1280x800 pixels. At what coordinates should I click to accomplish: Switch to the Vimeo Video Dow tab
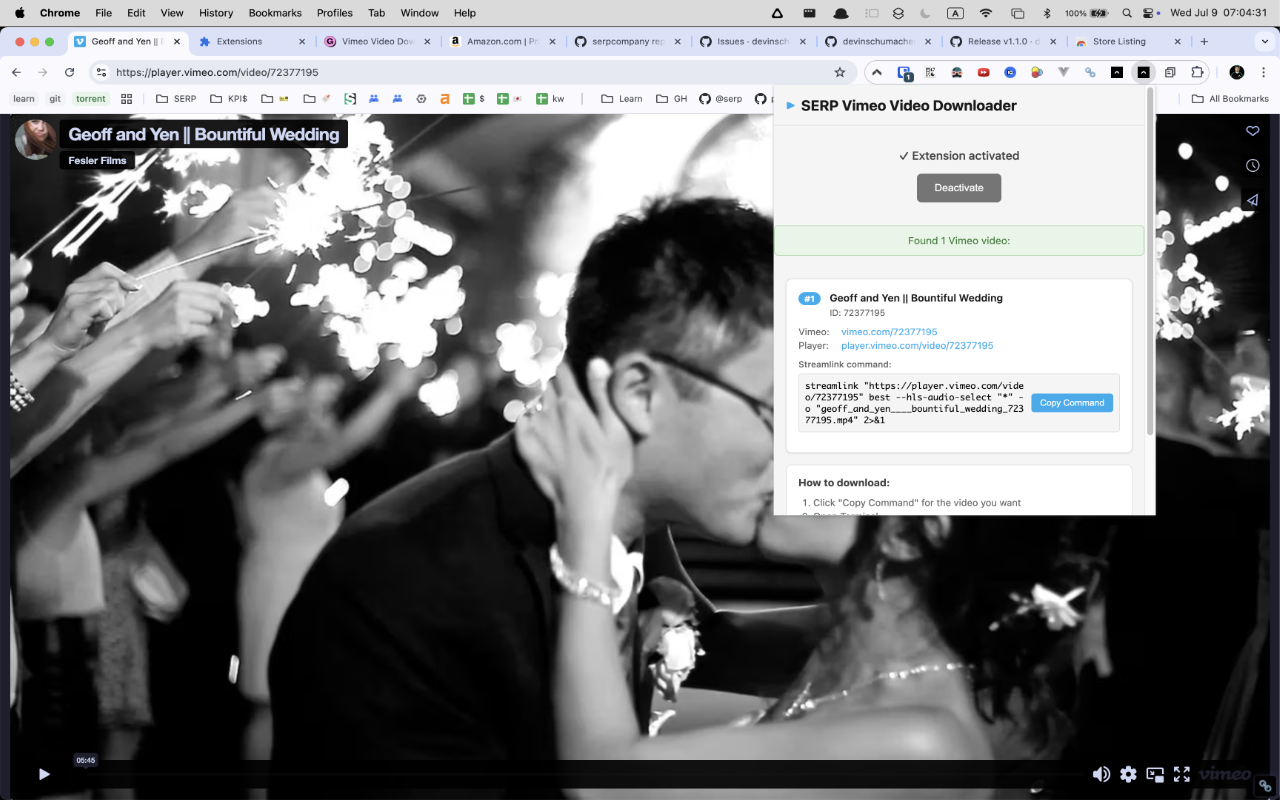coord(378,41)
